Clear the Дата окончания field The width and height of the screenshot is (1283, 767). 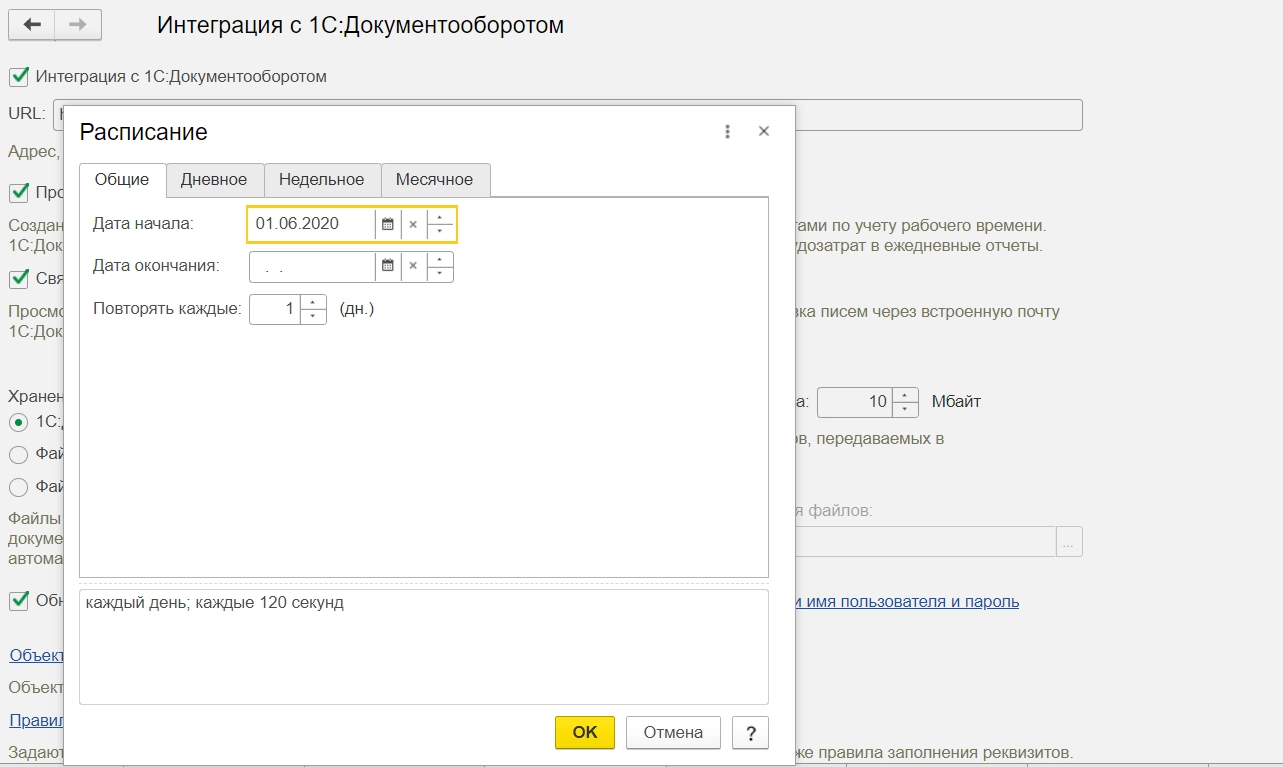[x=413, y=267]
